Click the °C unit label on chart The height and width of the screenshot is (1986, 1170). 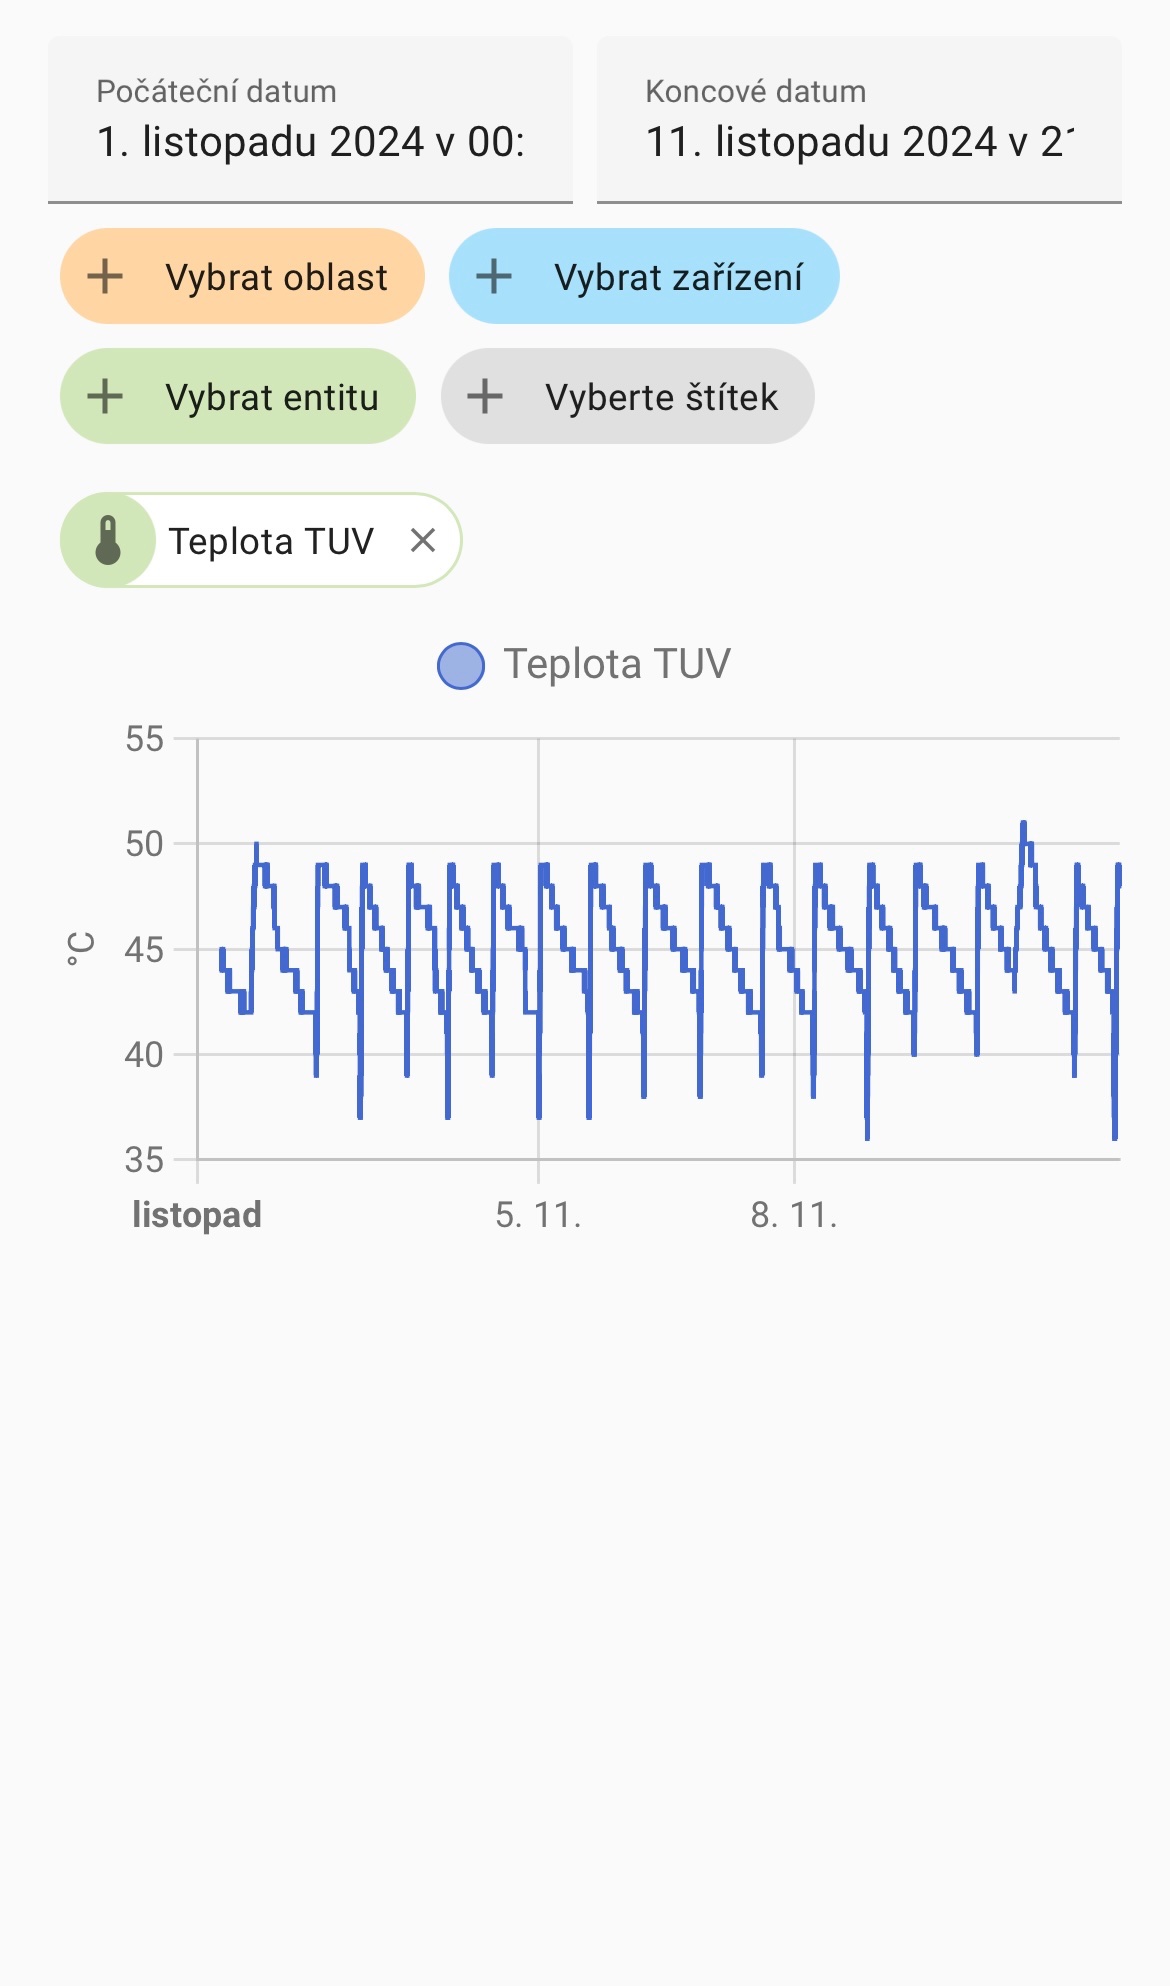pyautogui.click(x=81, y=948)
